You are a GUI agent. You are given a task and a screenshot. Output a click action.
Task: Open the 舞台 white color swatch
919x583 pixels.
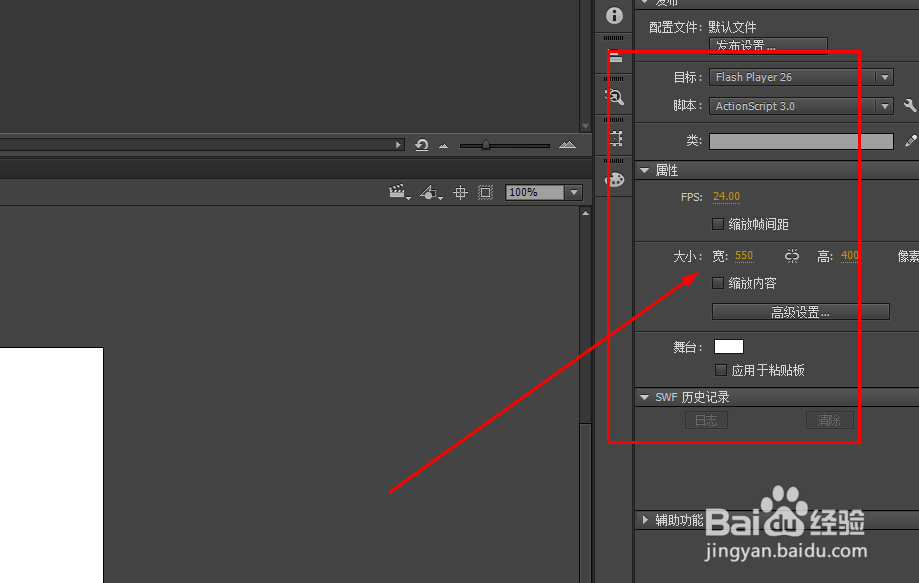[x=729, y=347]
